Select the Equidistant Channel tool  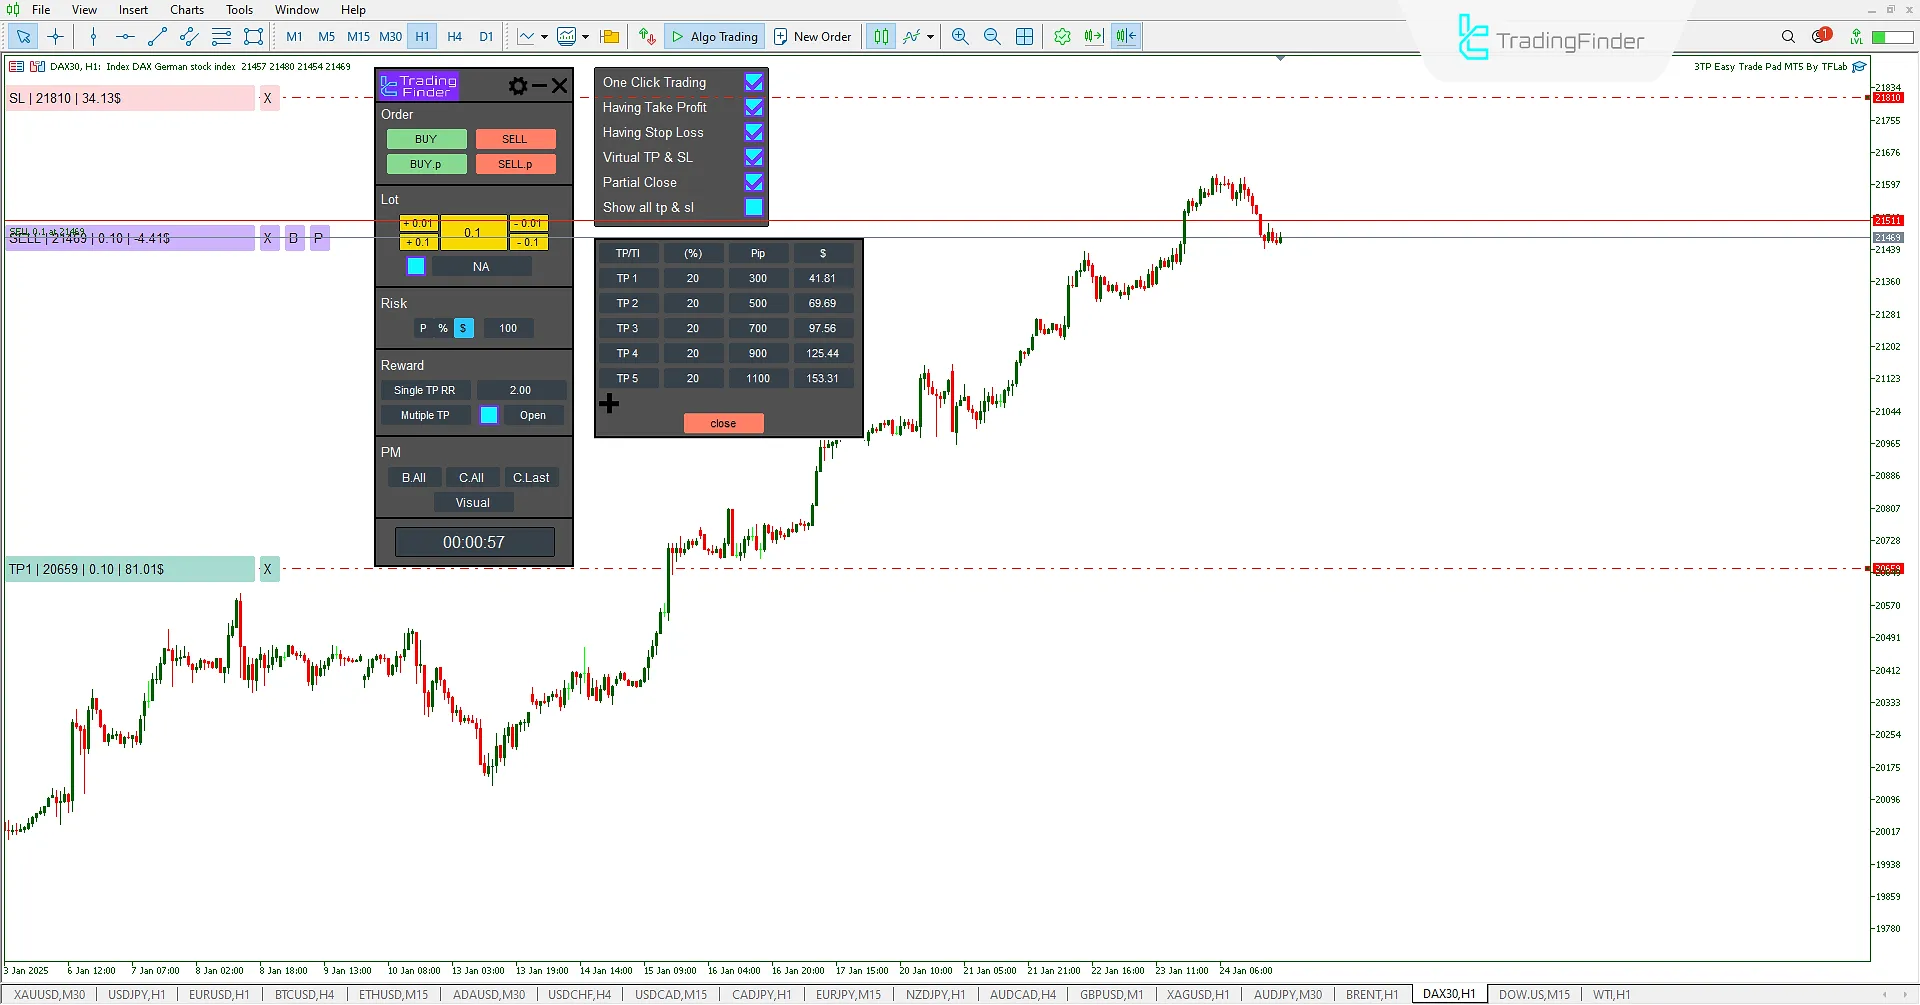pos(188,36)
